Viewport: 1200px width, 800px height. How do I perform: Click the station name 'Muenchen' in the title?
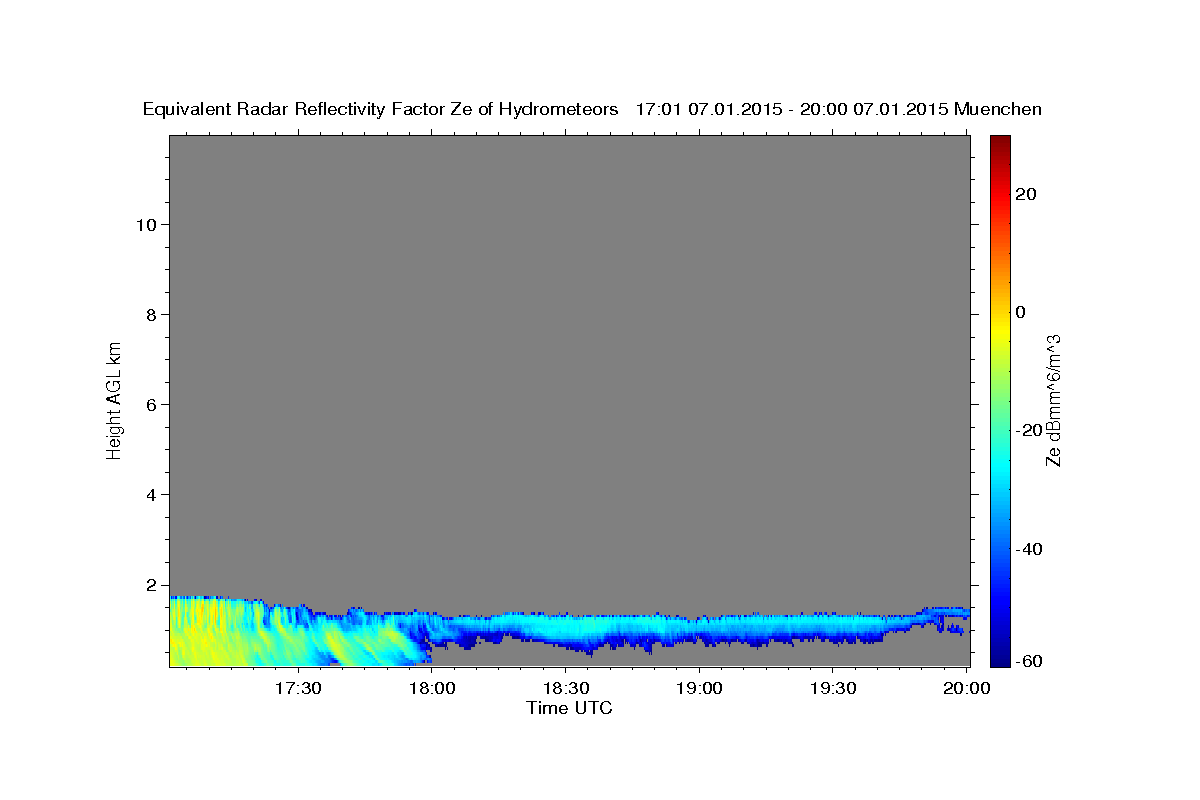pyautogui.click(x=999, y=109)
